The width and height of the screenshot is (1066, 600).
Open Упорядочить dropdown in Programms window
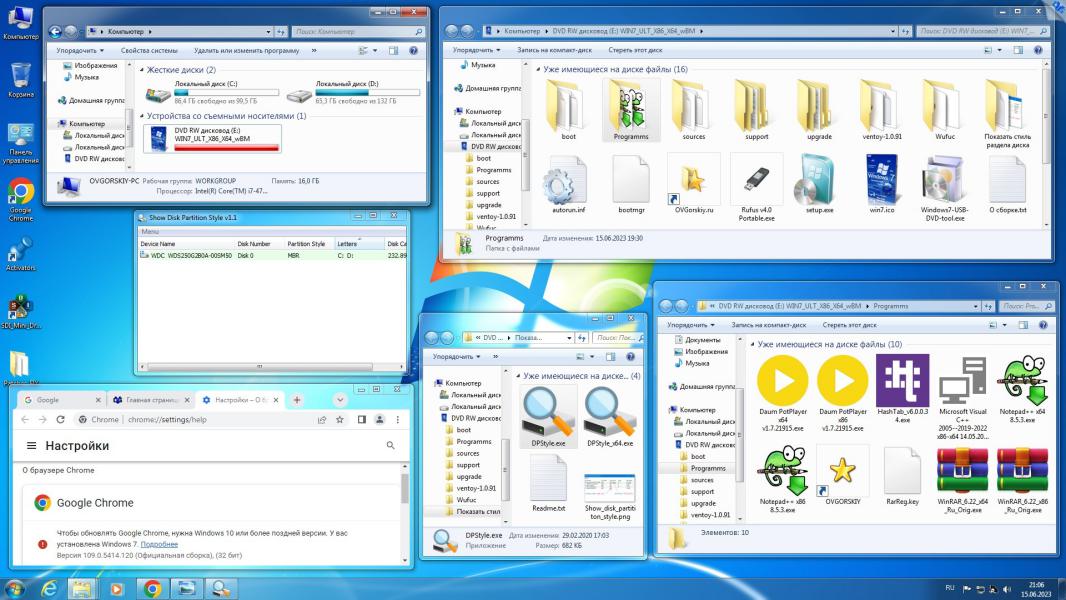[x=691, y=325]
